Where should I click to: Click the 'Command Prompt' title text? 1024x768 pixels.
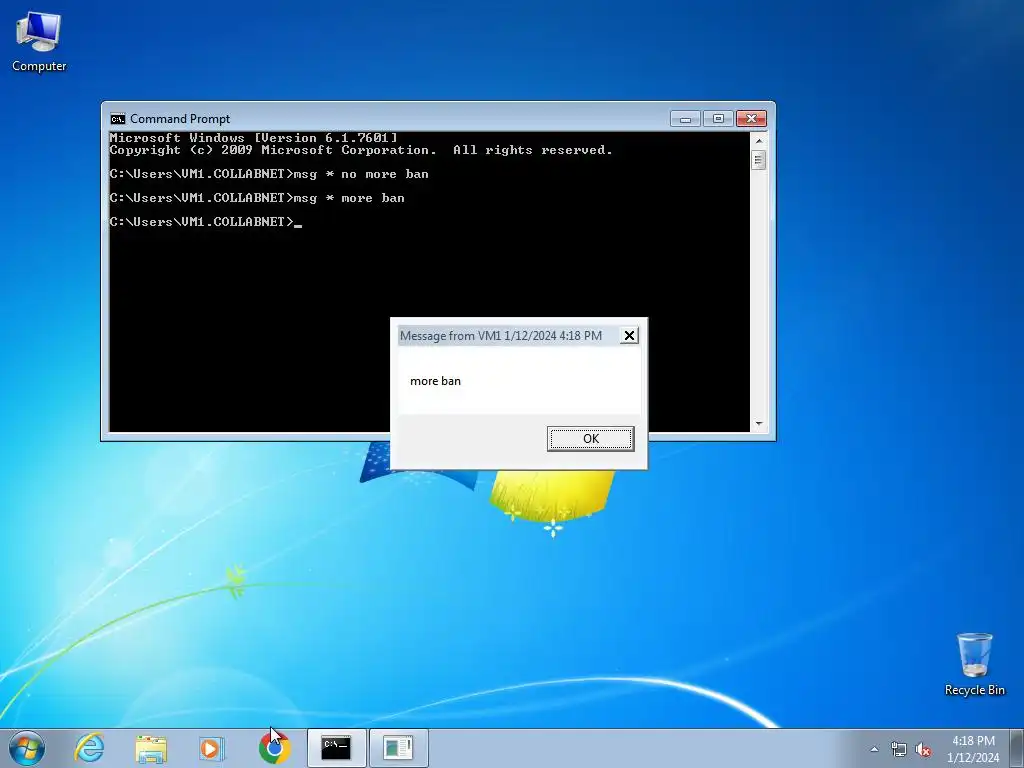coord(180,119)
